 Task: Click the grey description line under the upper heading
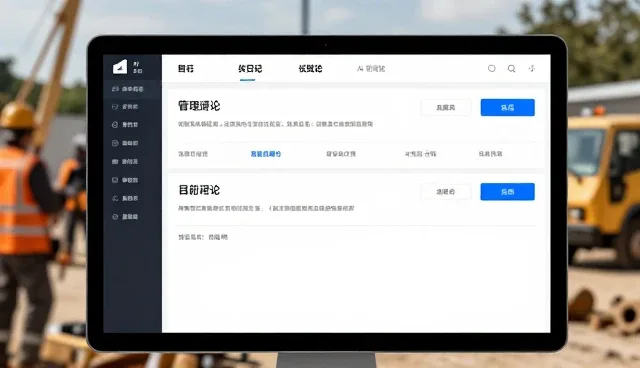[276, 124]
